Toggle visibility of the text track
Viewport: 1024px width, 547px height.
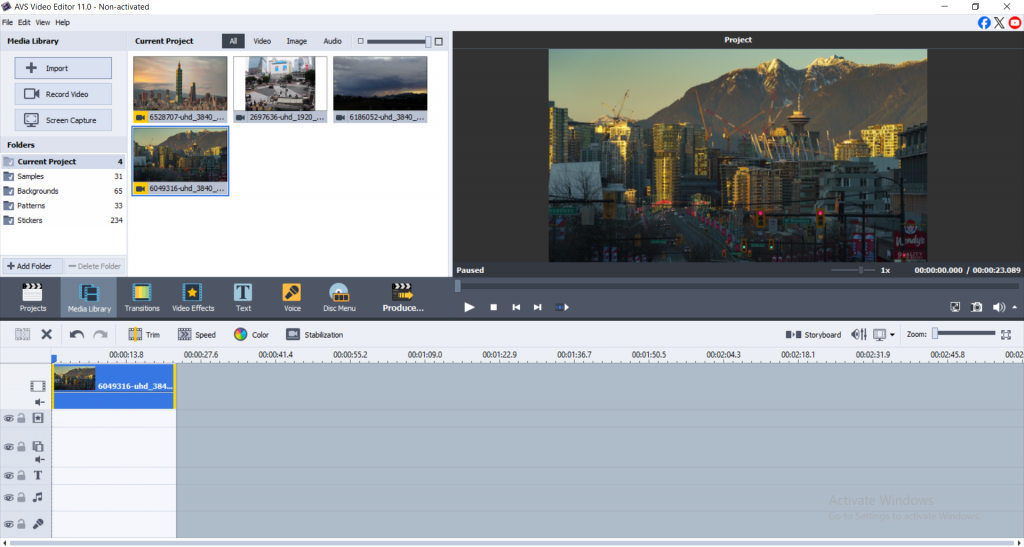8,476
